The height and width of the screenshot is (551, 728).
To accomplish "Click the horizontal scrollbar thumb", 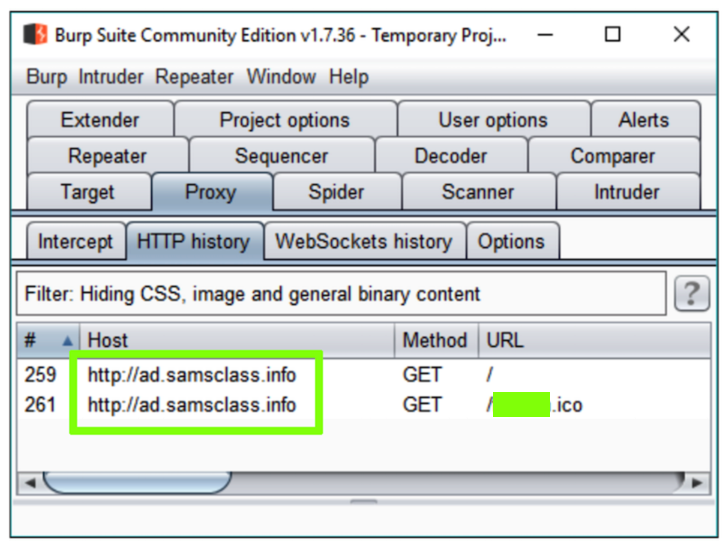I will (135, 483).
